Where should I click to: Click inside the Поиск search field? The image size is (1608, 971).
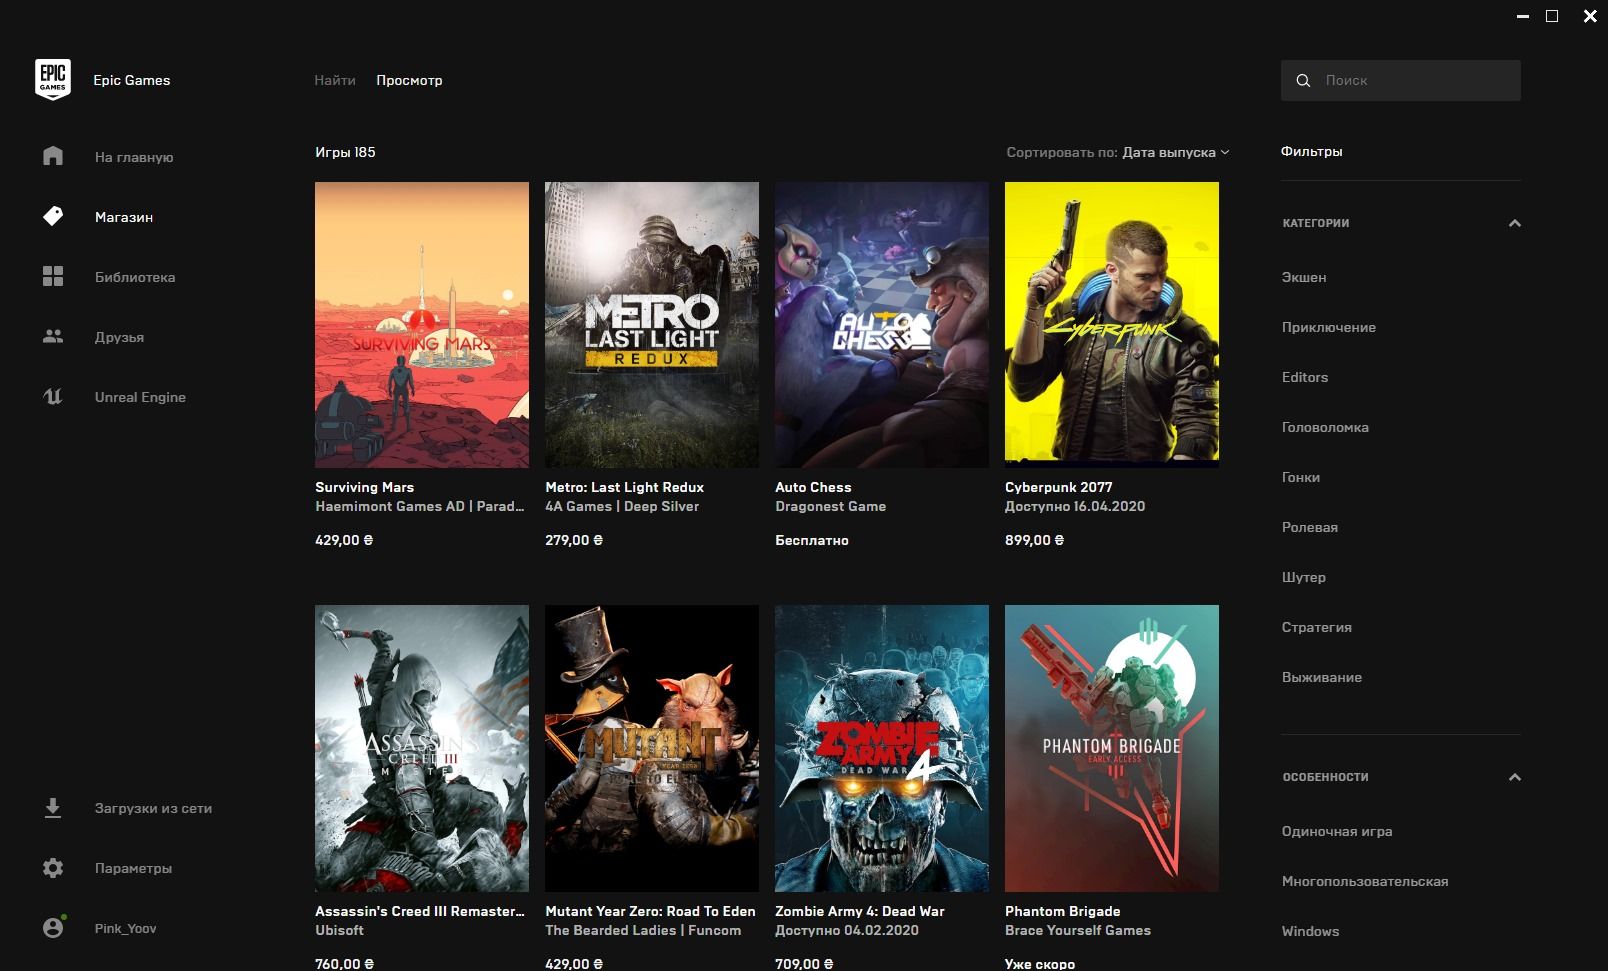click(1400, 80)
